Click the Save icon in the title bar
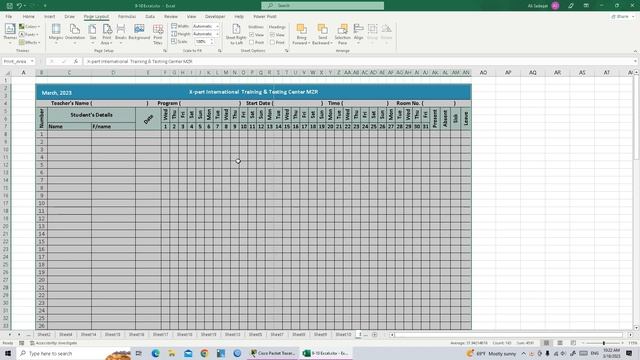The height and width of the screenshot is (360, 640). point(9,6)
